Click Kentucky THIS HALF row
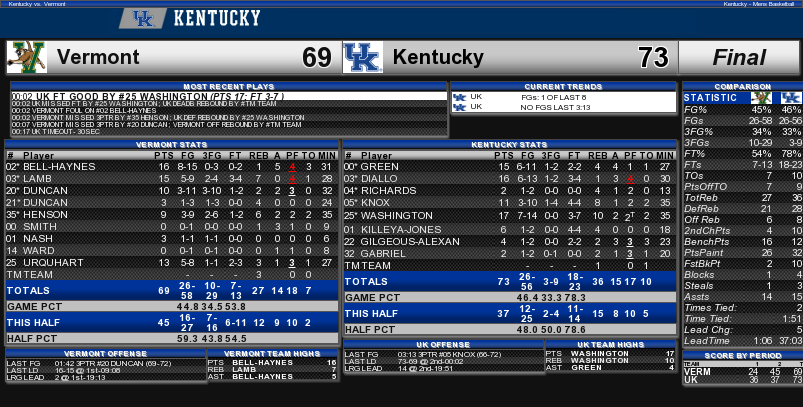The width and height of the screenshot is (803, 407). click(509, 316)
